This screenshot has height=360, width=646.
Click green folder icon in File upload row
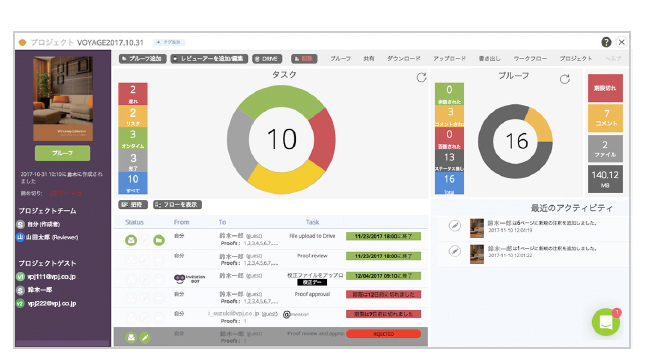pyautogui.click(x=159, y=240)
